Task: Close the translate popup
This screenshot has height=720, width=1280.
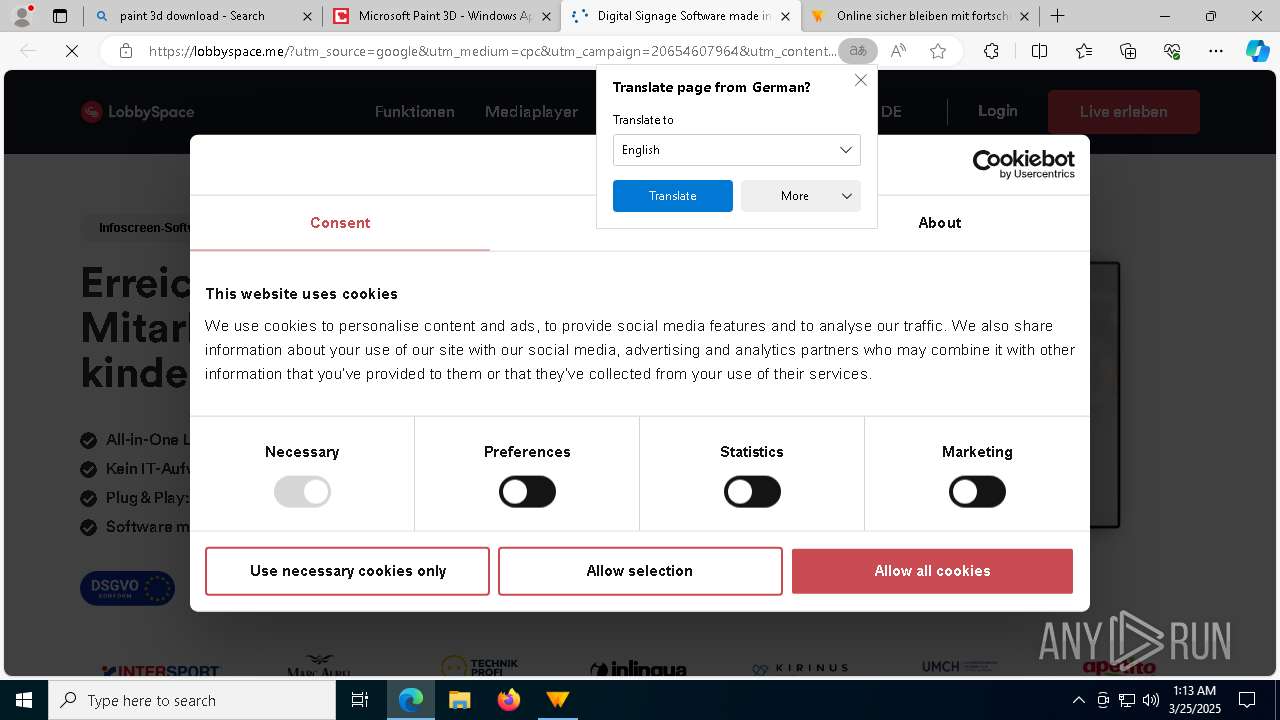Action: [x=860, y=80]
